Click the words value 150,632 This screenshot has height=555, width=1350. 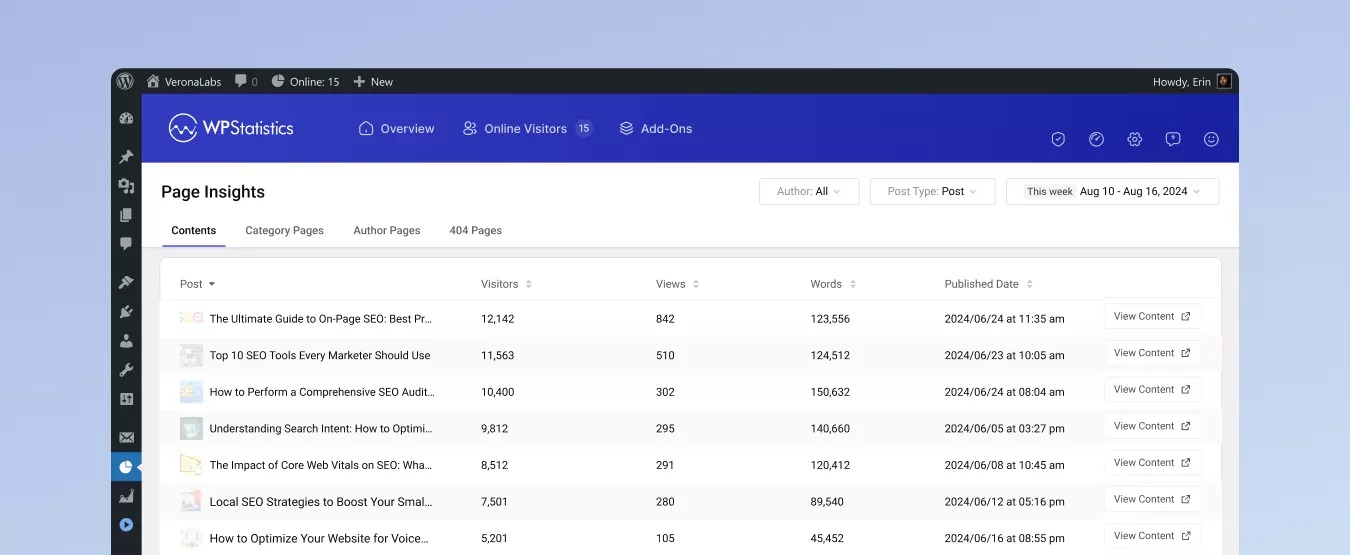(x=830, y=392)
